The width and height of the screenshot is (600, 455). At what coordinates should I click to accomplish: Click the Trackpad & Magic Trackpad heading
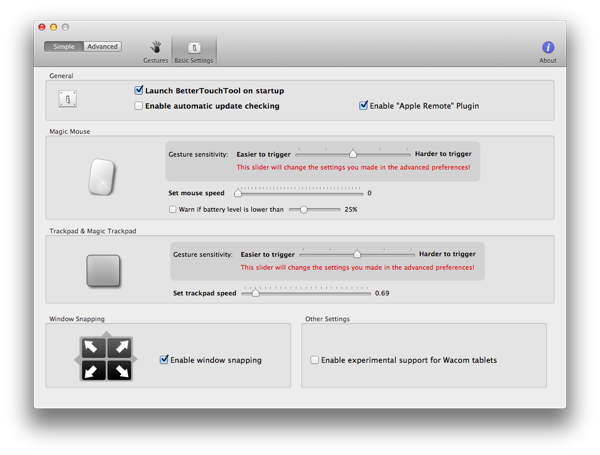[x=93, y=231]
